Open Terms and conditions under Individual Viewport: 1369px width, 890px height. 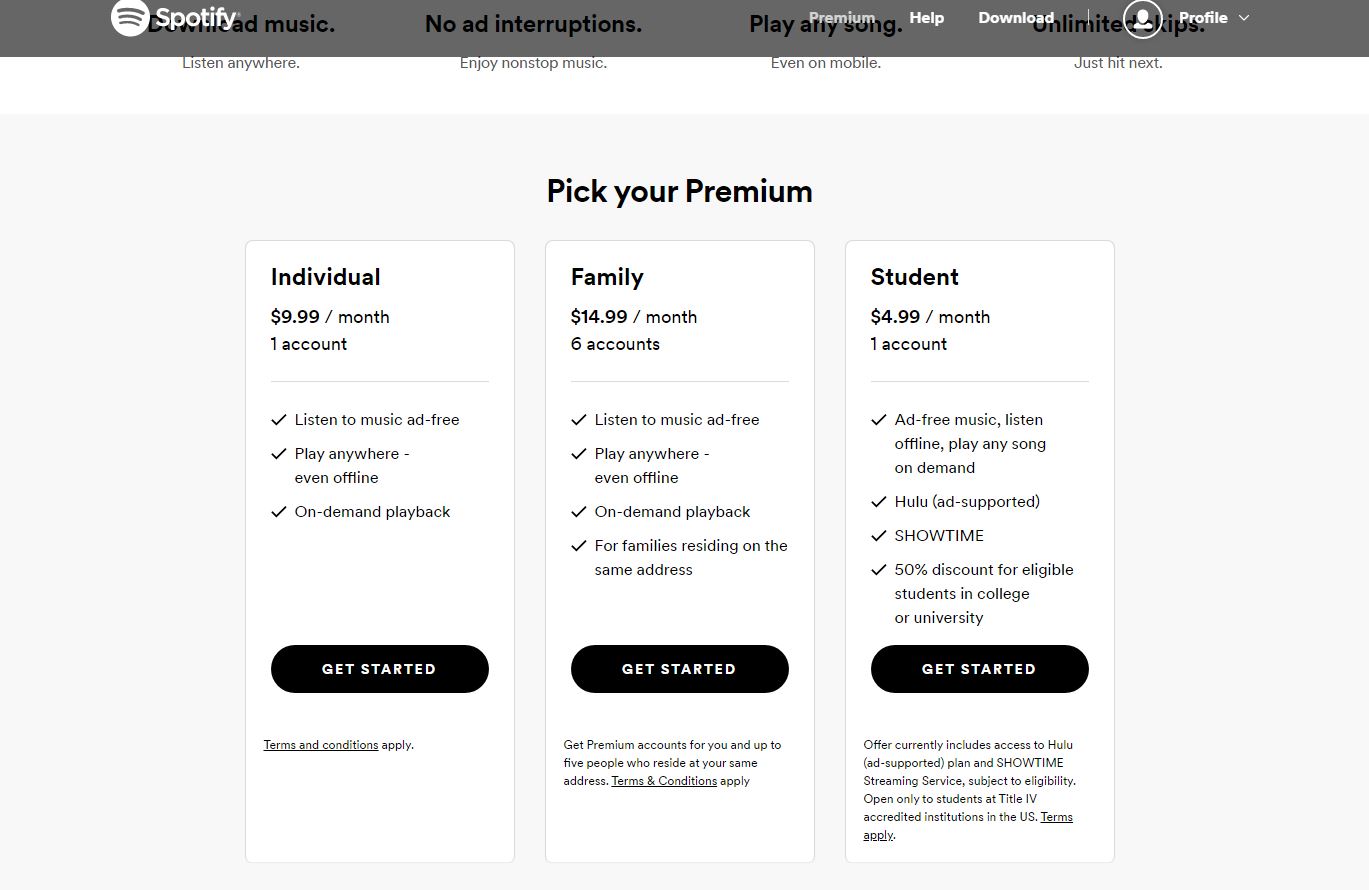point(321,745)
